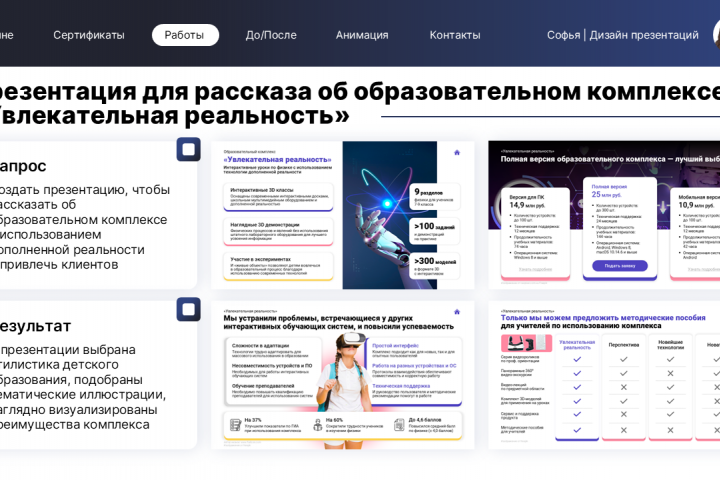Click the report icon beside «До 4,6 баллов»
This screenshot has width=720, height=480.
399,425
